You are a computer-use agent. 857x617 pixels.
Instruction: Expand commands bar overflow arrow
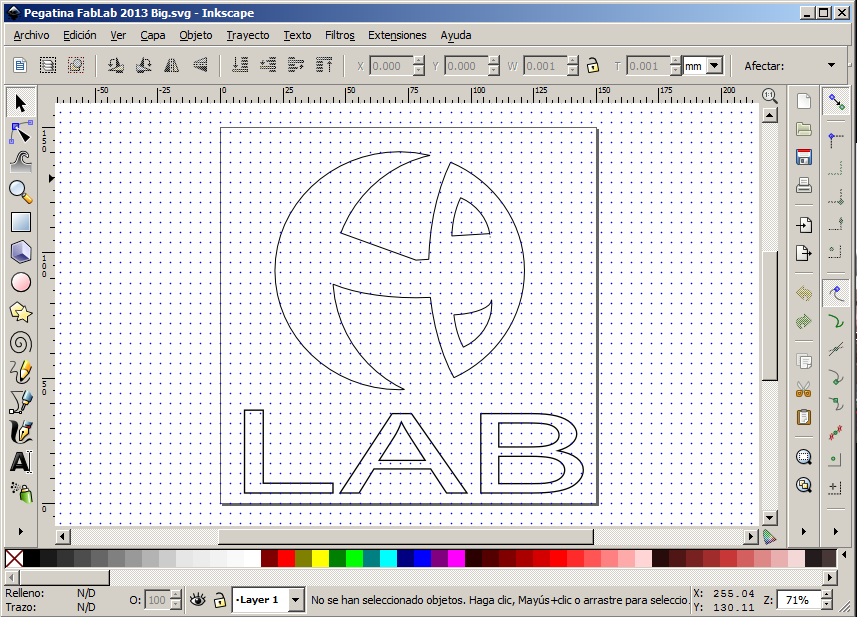(x=803, y=531)
